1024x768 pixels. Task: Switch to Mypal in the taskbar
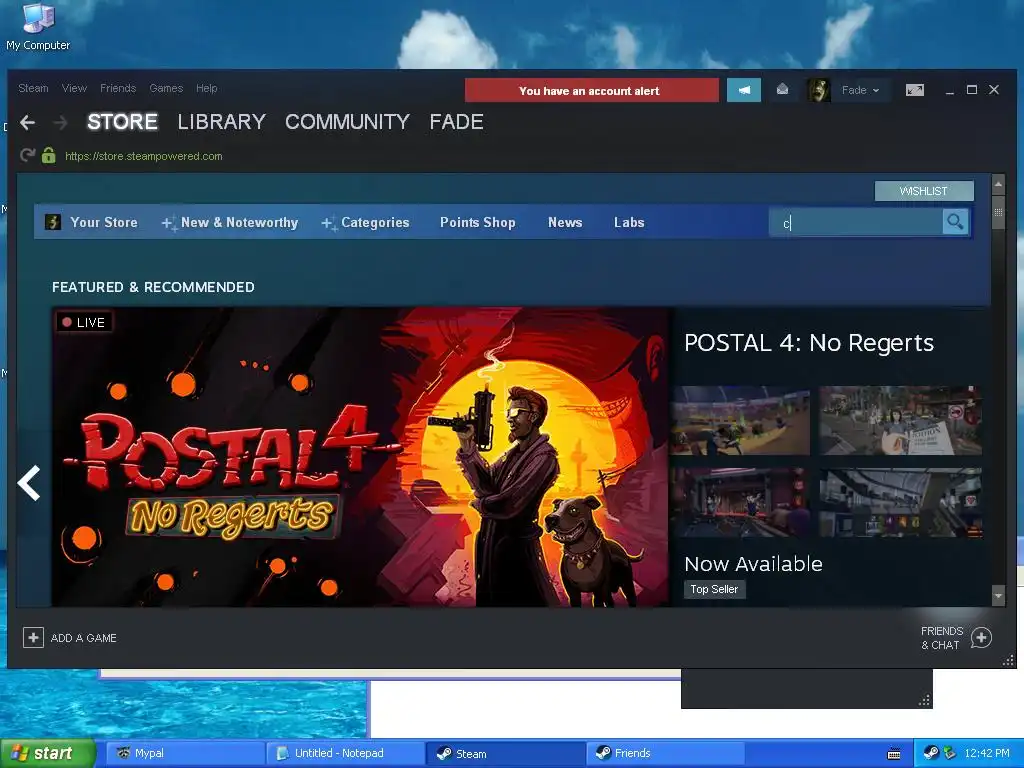[x=186, y=754]
